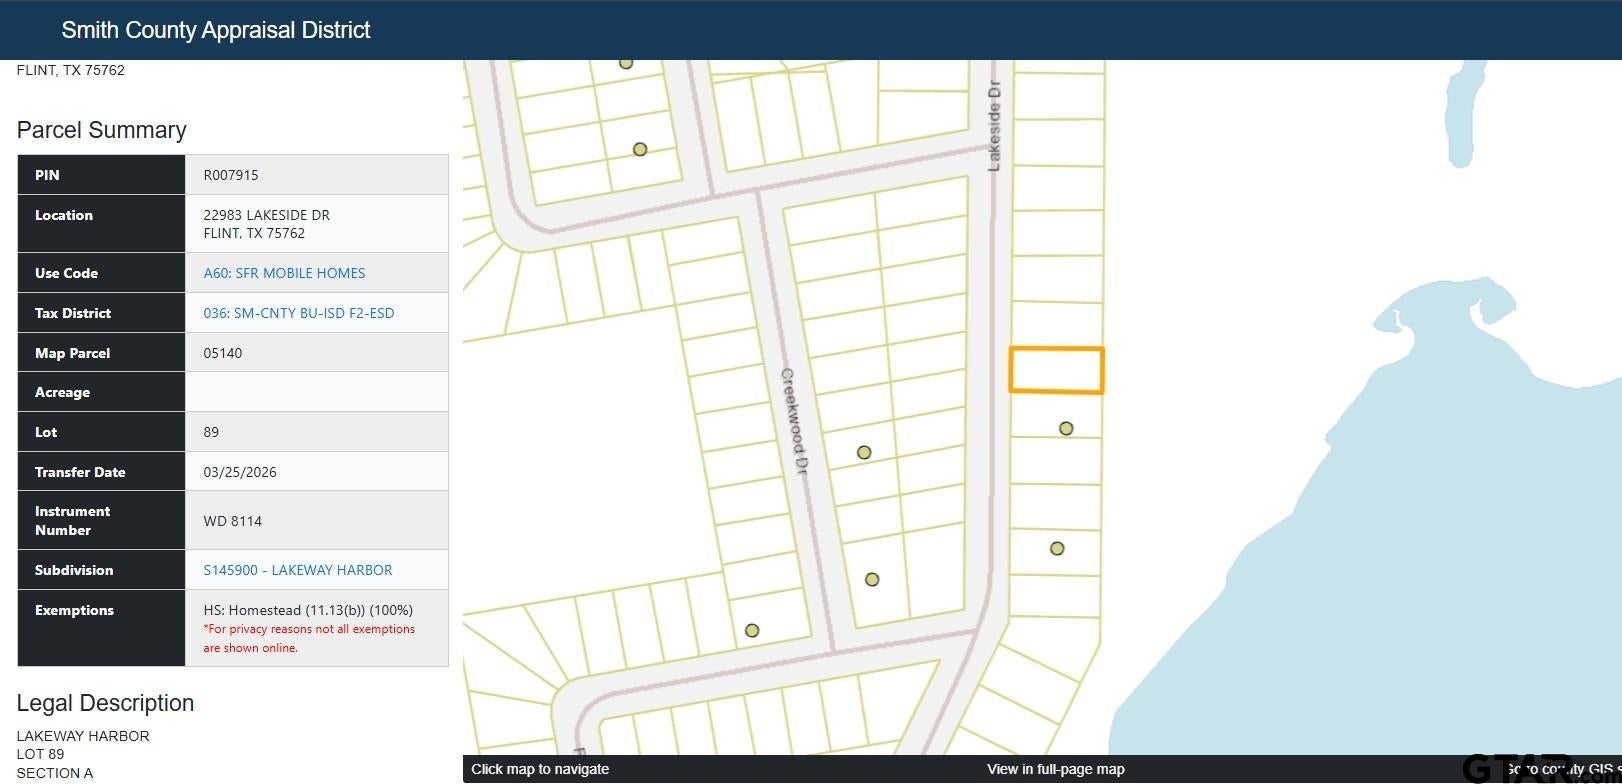Screen dimensions: 1622x784
Task: Click the Instrument Number value WD 8114
Action: (232, 521)
